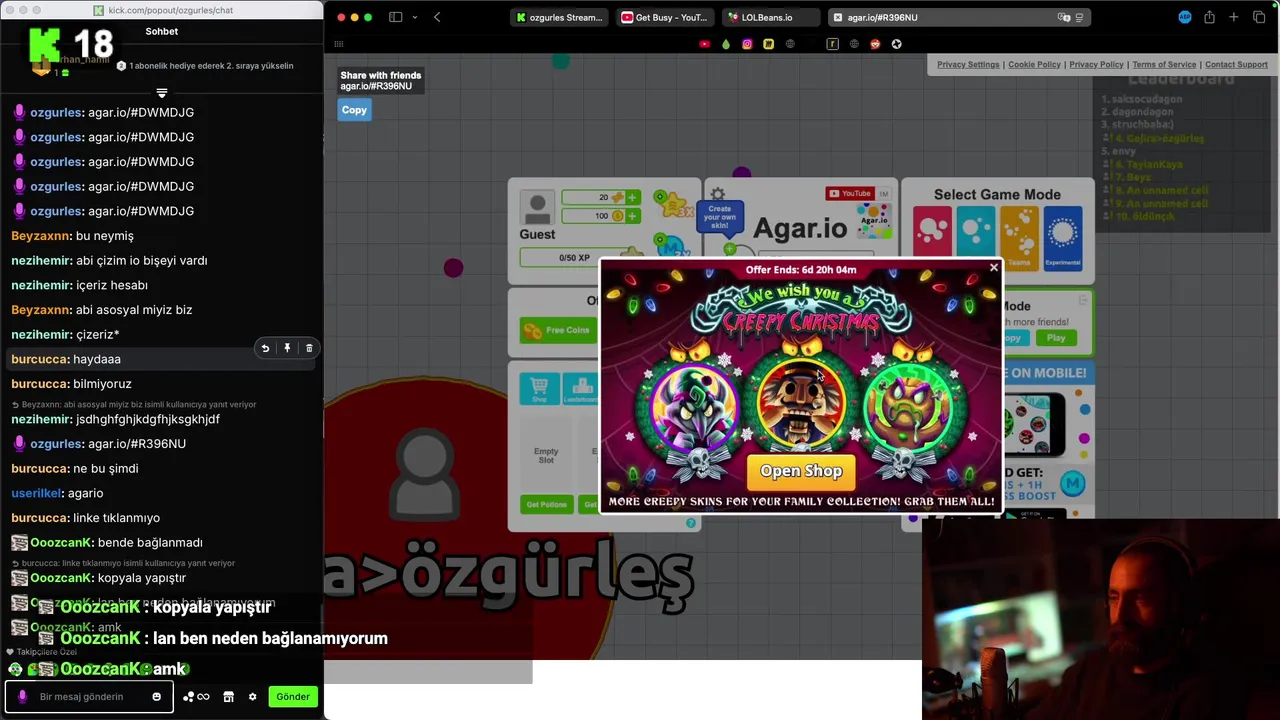1280x720 pixels.
Task: Click the nezihemir username on çizeriz* message
Action: click(x=40, y=334)
